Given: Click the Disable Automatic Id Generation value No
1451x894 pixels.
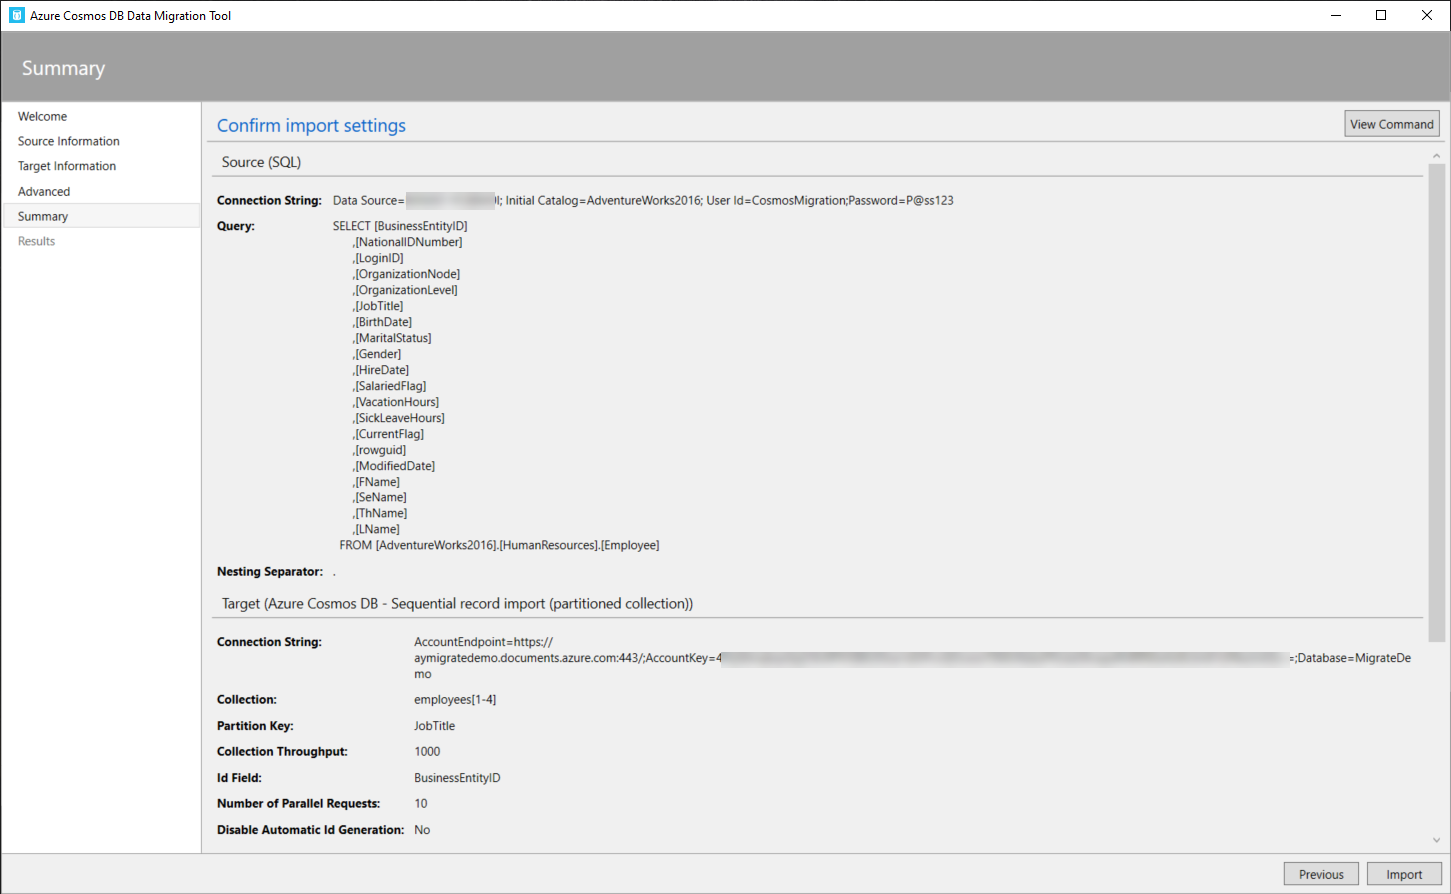Looking at the screenshot, I should [422, 830].
